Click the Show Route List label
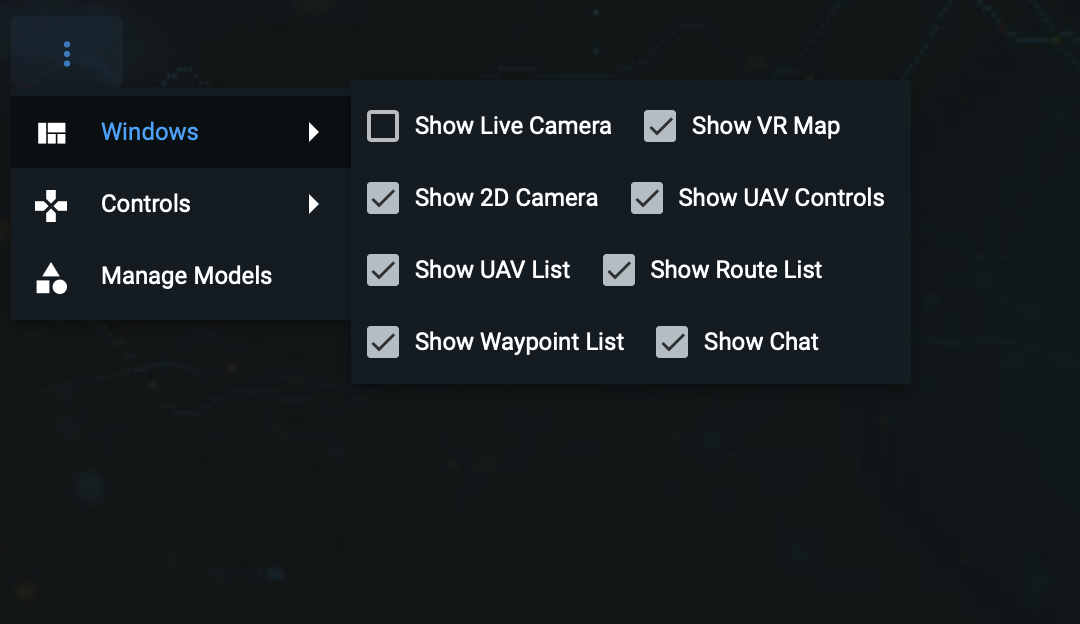Image resolution: width=1080 pixels, height=624 pixels. [x=736, y=270]
